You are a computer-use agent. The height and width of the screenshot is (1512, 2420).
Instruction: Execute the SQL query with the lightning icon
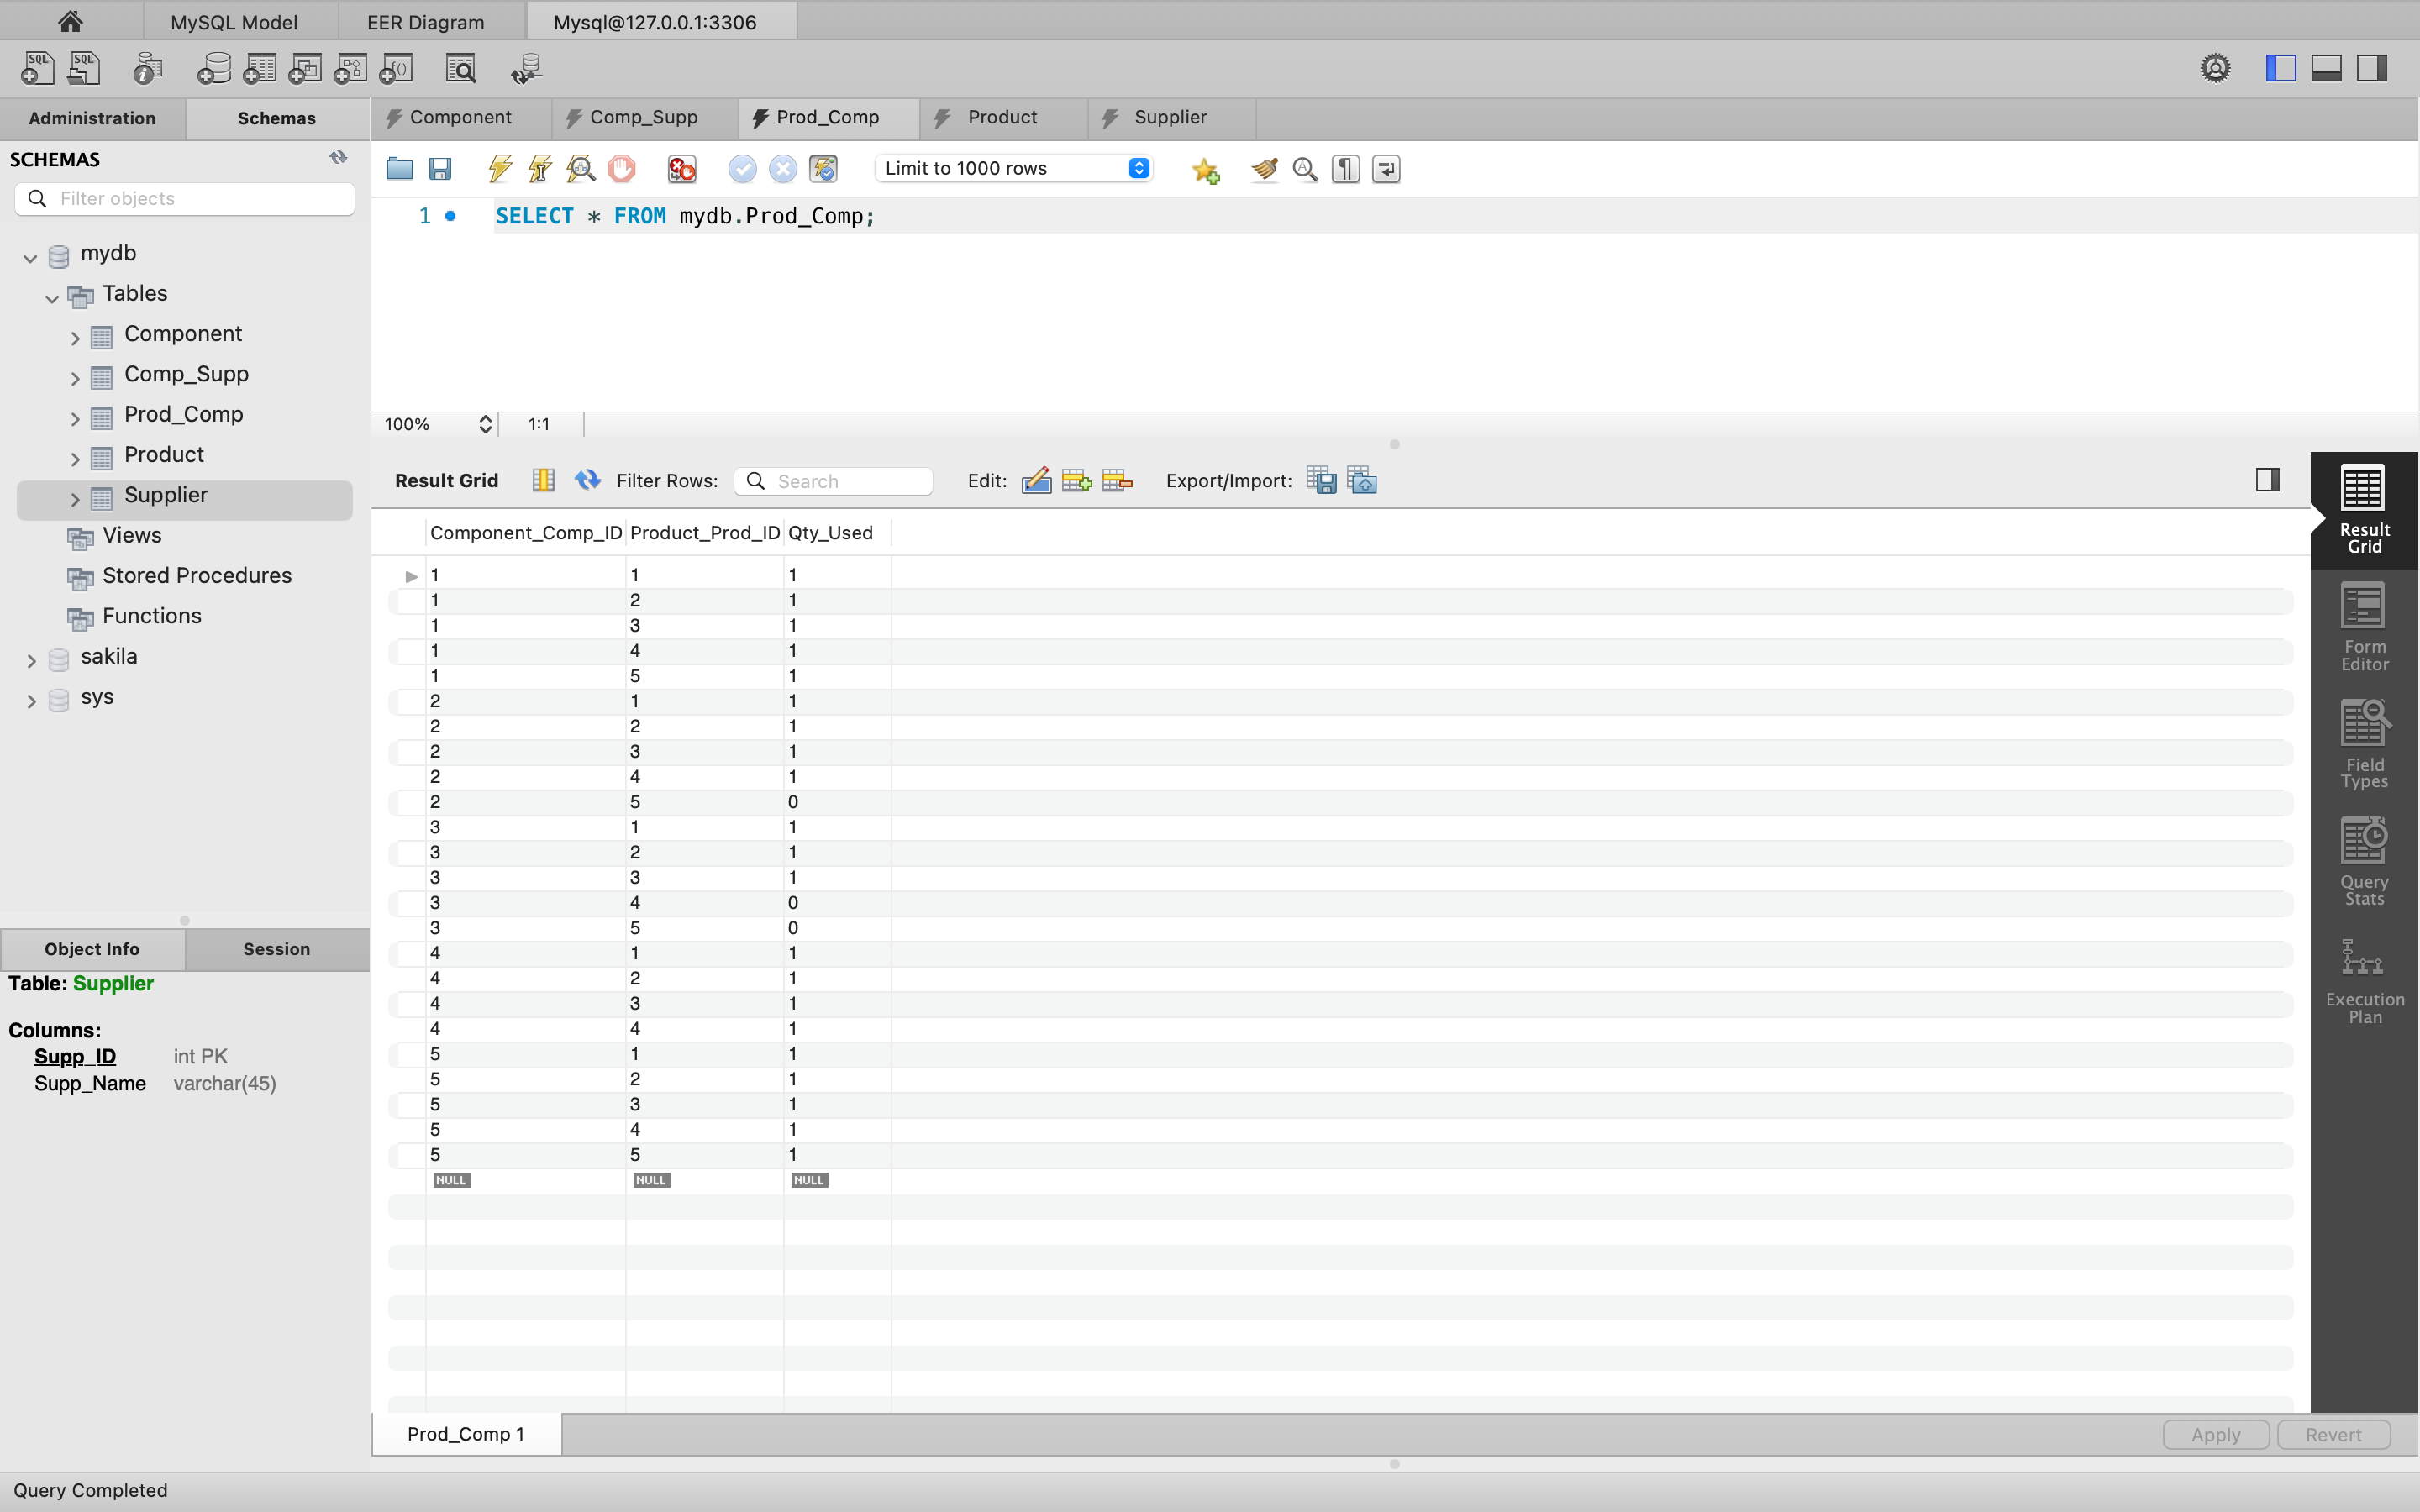pos(500,168)
